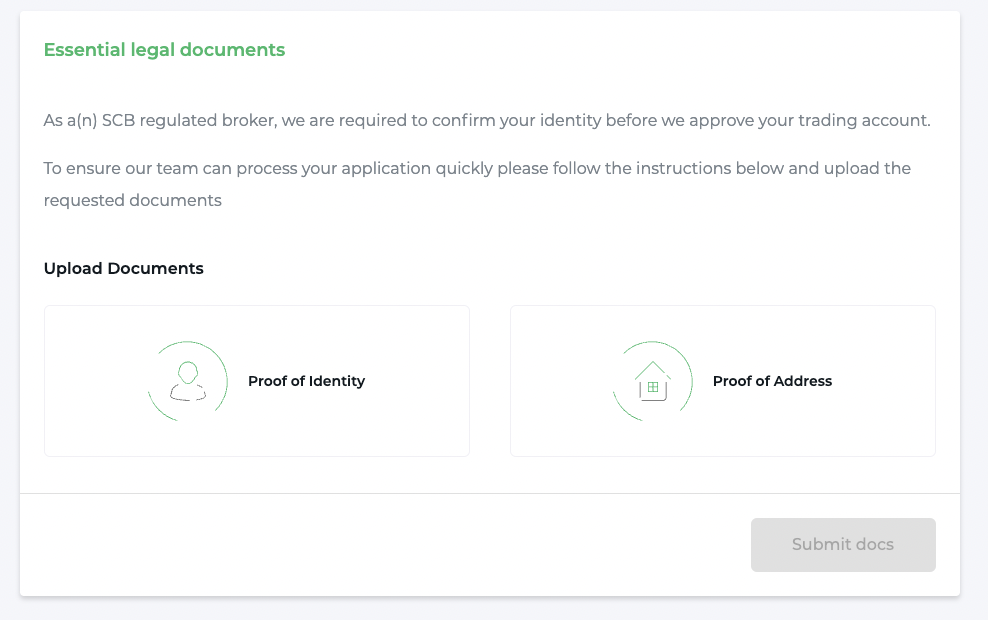Click empty space right of Proof of Identity label
The image size is (988, 620).
420,381
